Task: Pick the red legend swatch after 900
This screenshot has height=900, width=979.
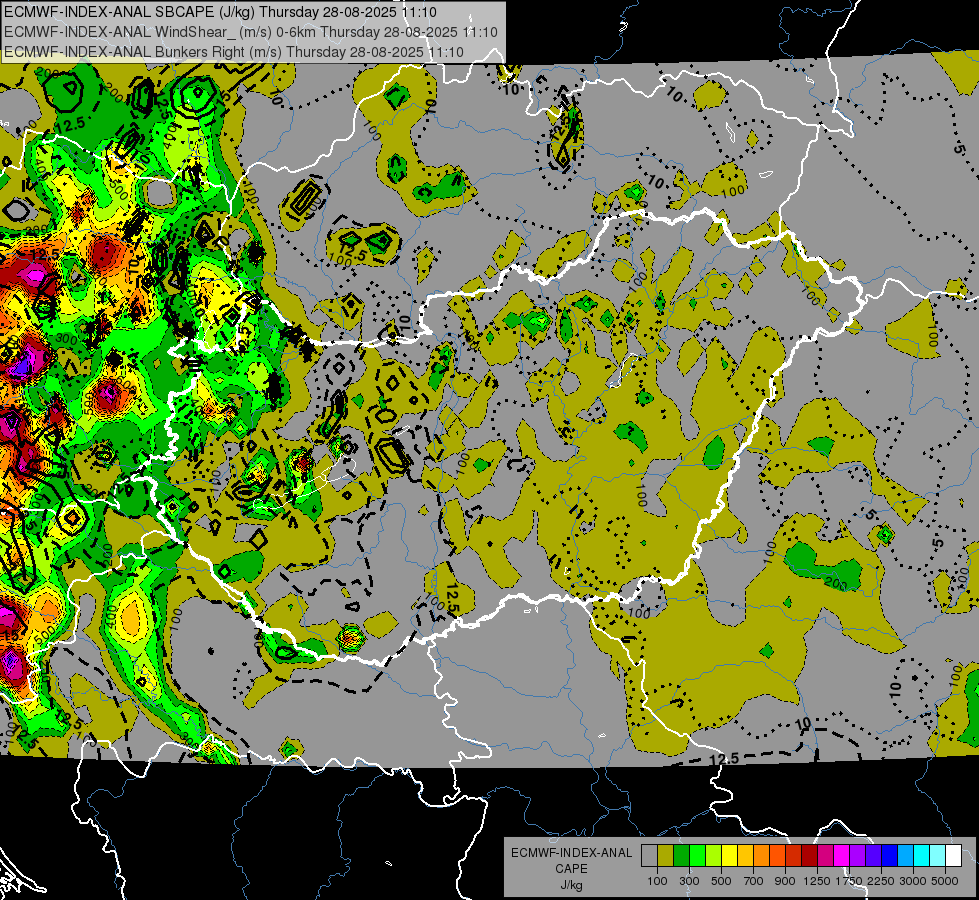Action: pos(794,855)
